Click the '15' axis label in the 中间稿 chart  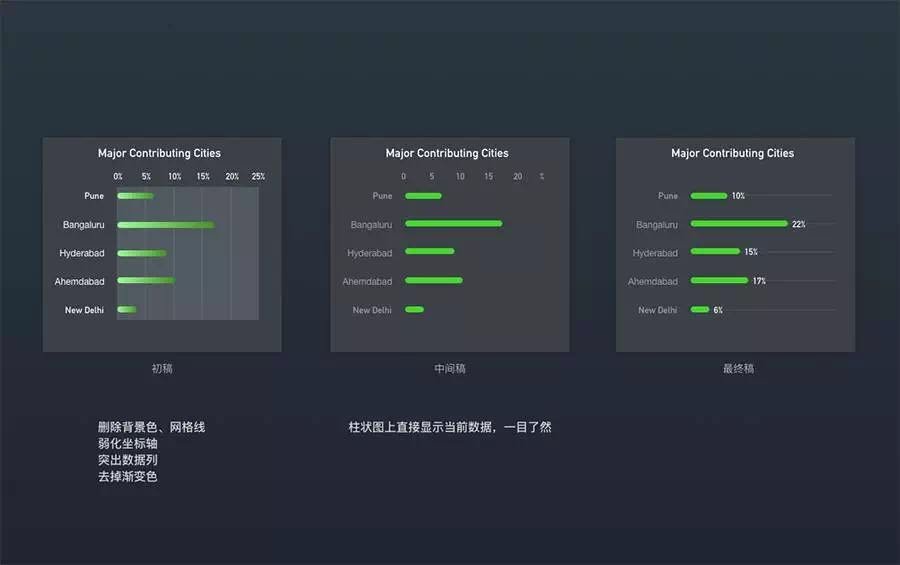click(x=488, y=176)
